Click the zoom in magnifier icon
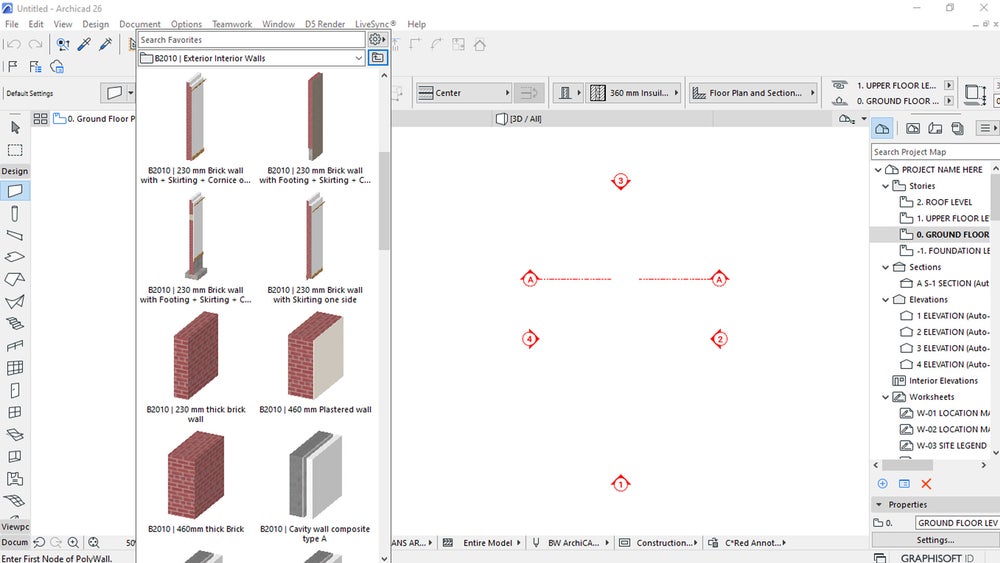 pos(73,542)
